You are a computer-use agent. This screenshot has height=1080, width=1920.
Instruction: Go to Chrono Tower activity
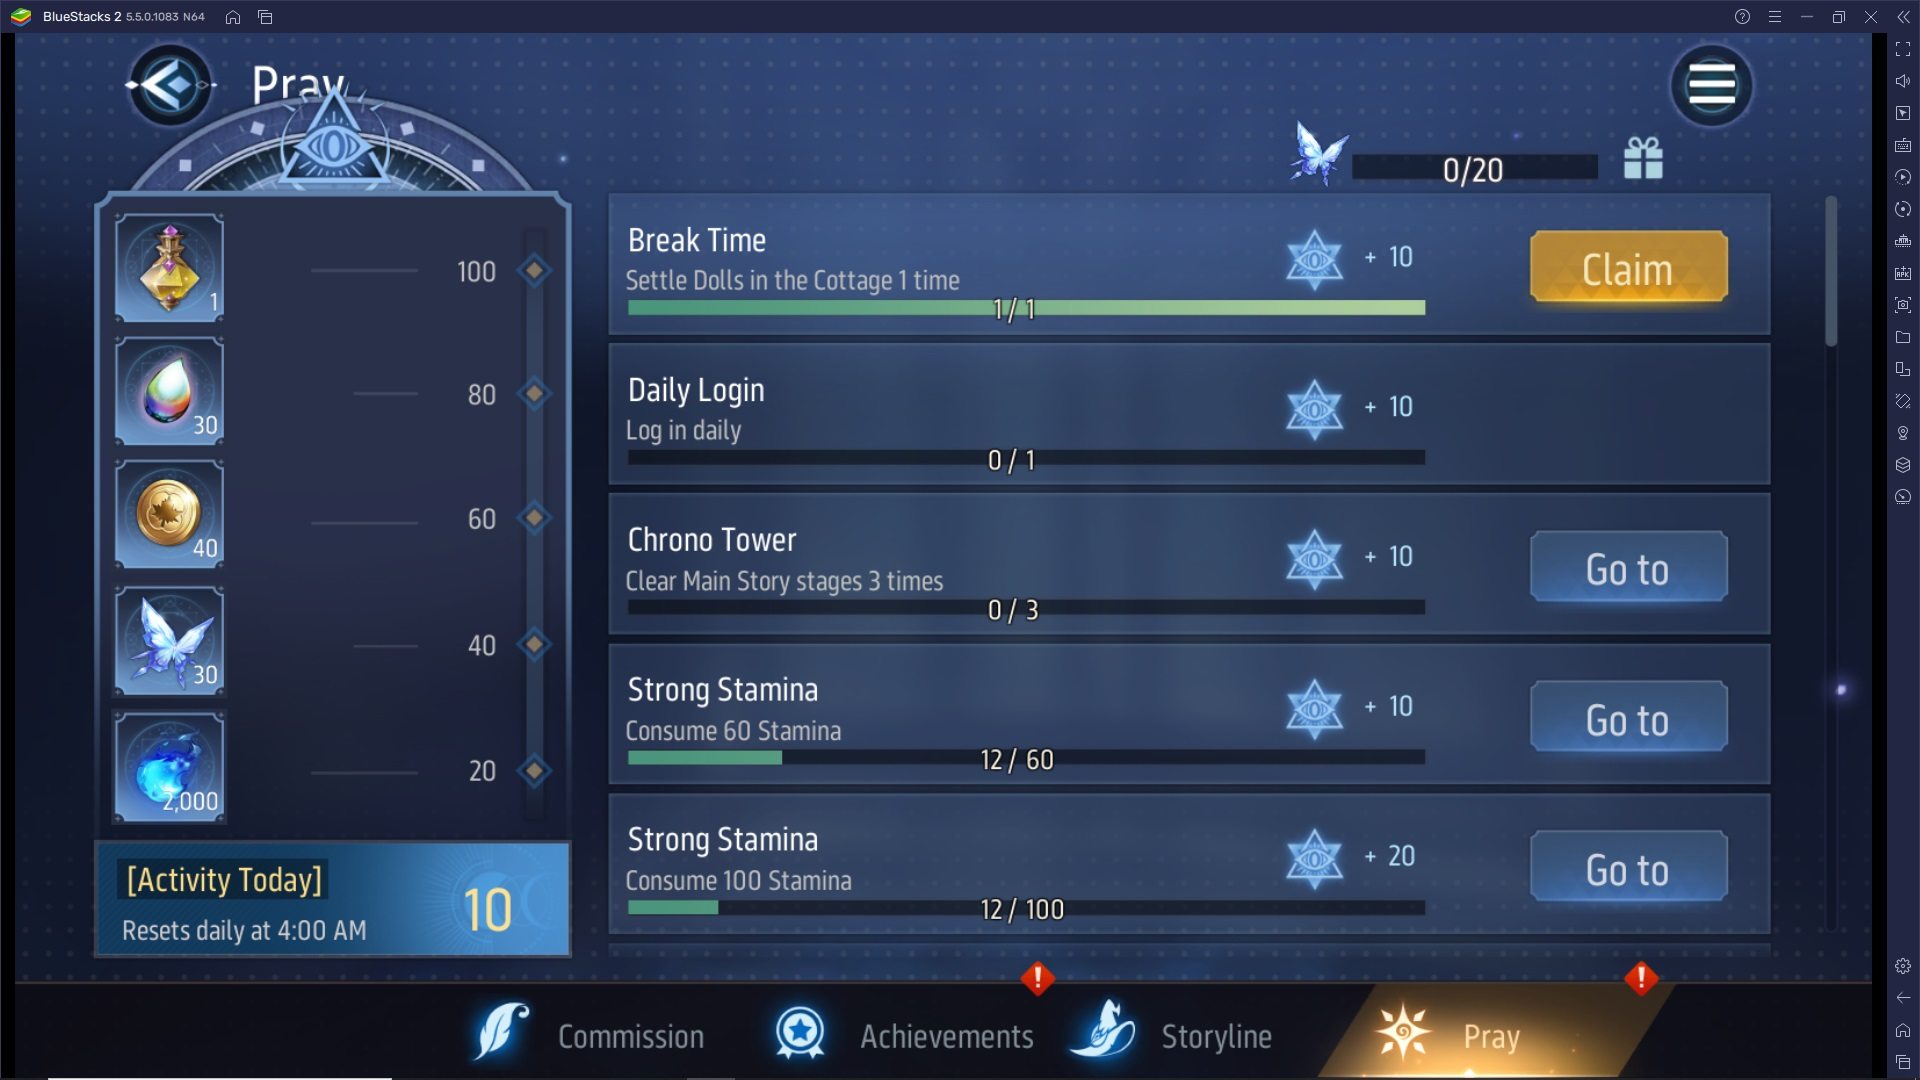1627,567
